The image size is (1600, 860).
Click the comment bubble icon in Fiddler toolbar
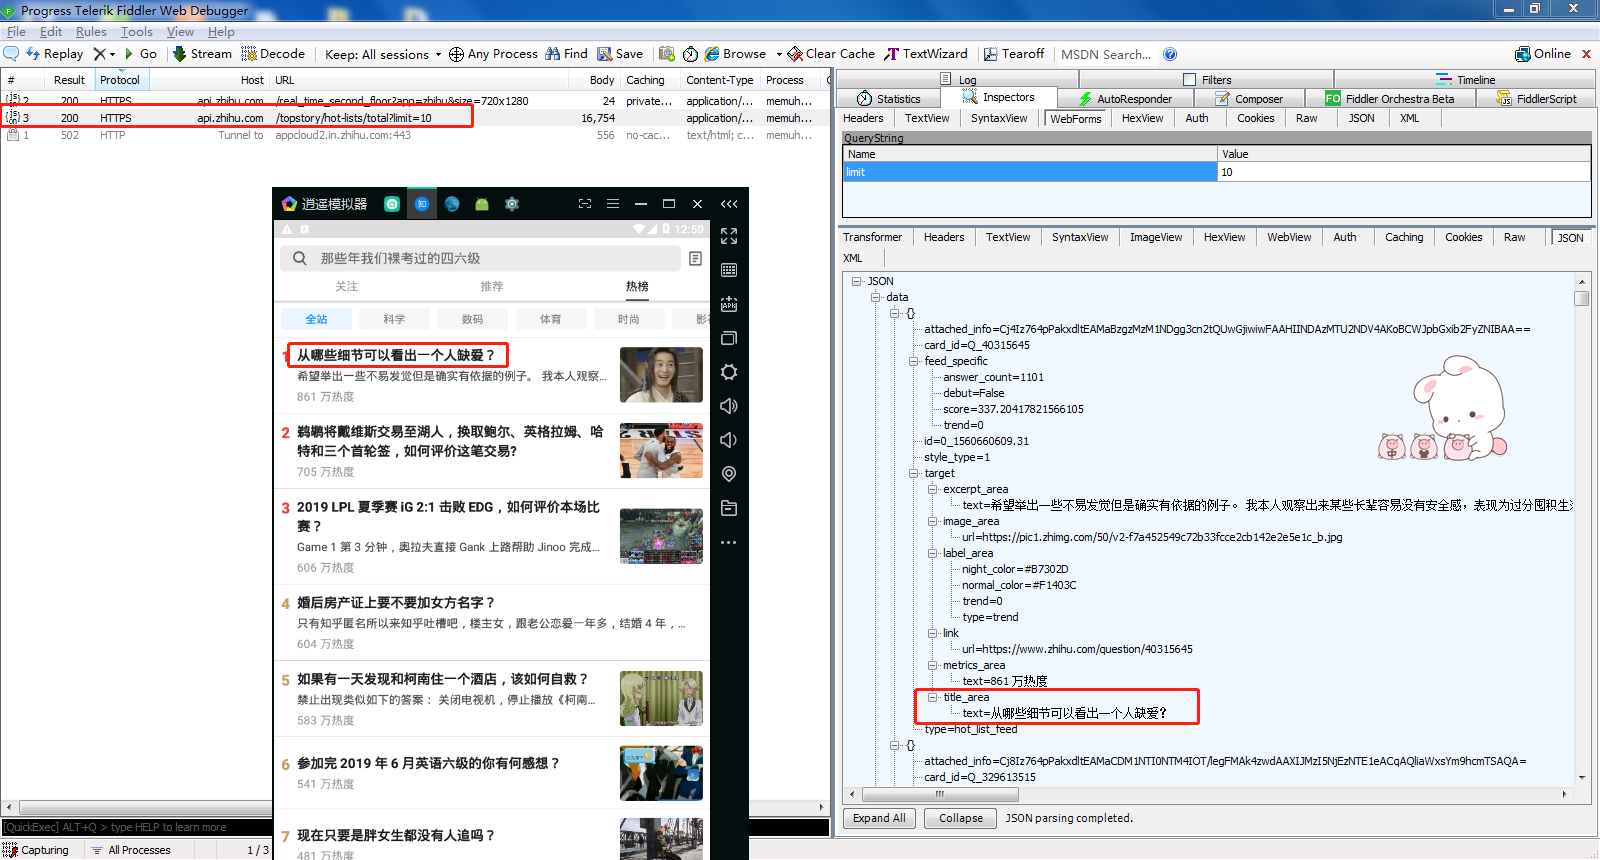[x=11, y=53]
